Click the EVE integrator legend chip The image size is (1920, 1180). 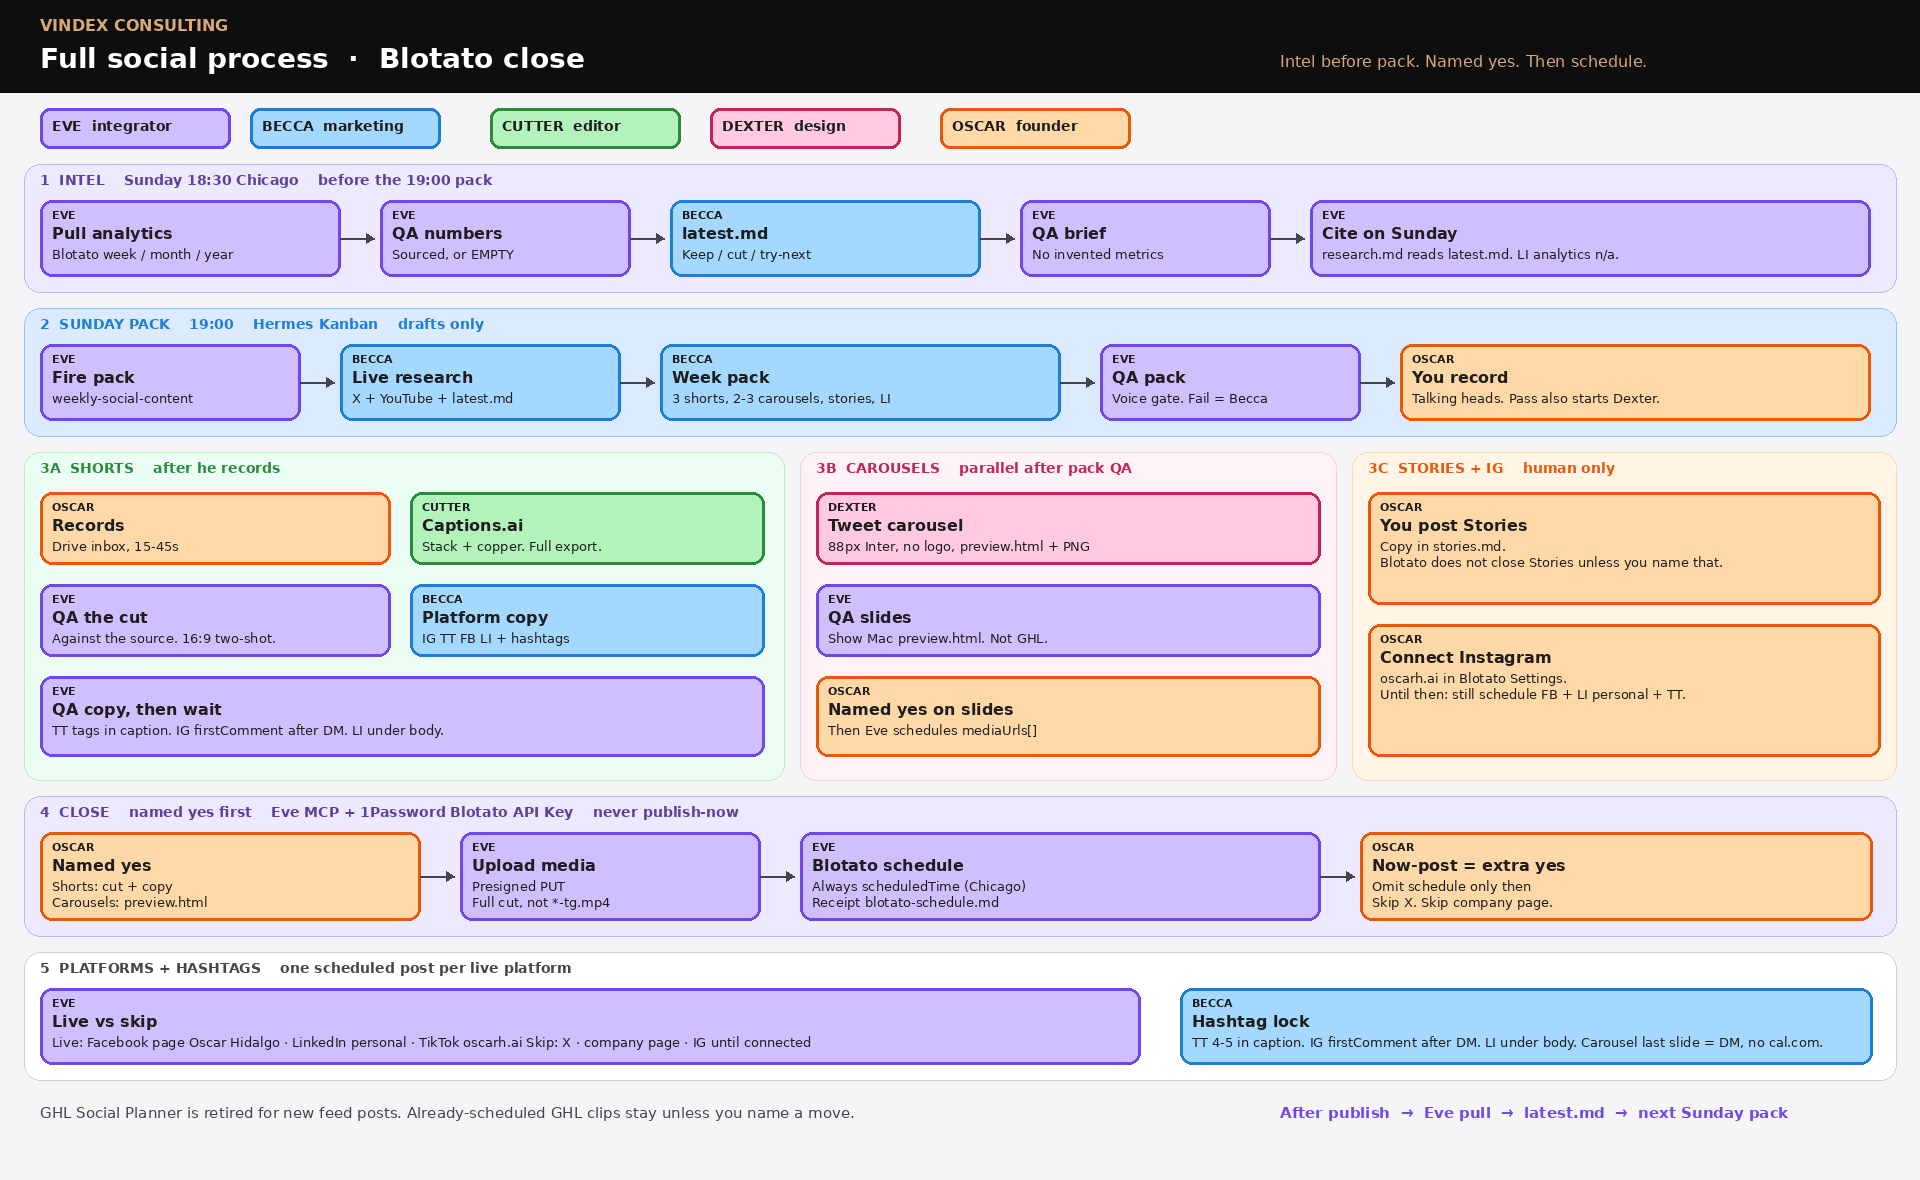click(135, 128)
